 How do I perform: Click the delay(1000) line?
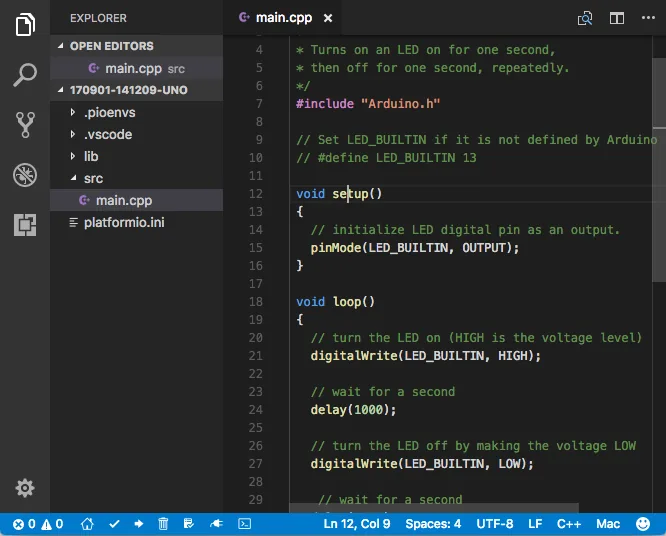click(x=353, y=410)
